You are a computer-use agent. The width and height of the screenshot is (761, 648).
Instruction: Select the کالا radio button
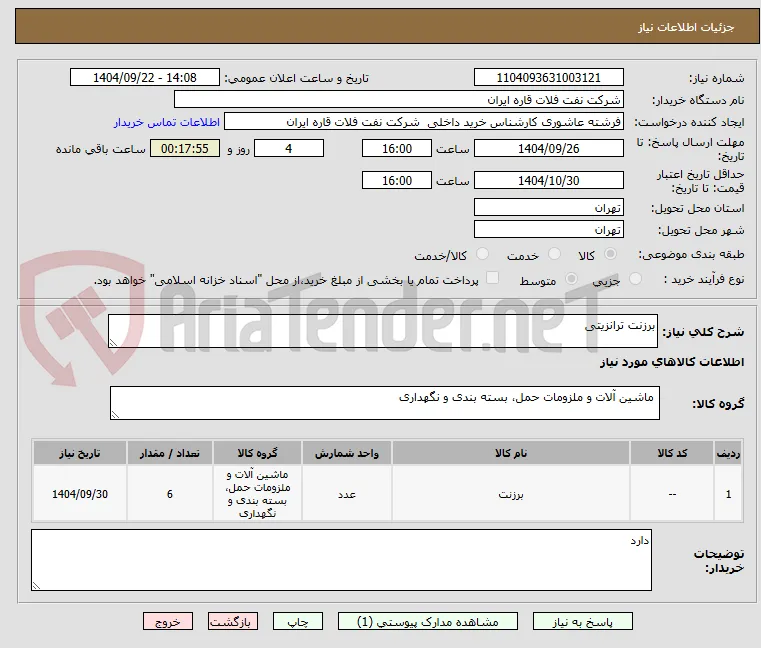point(611,254)
